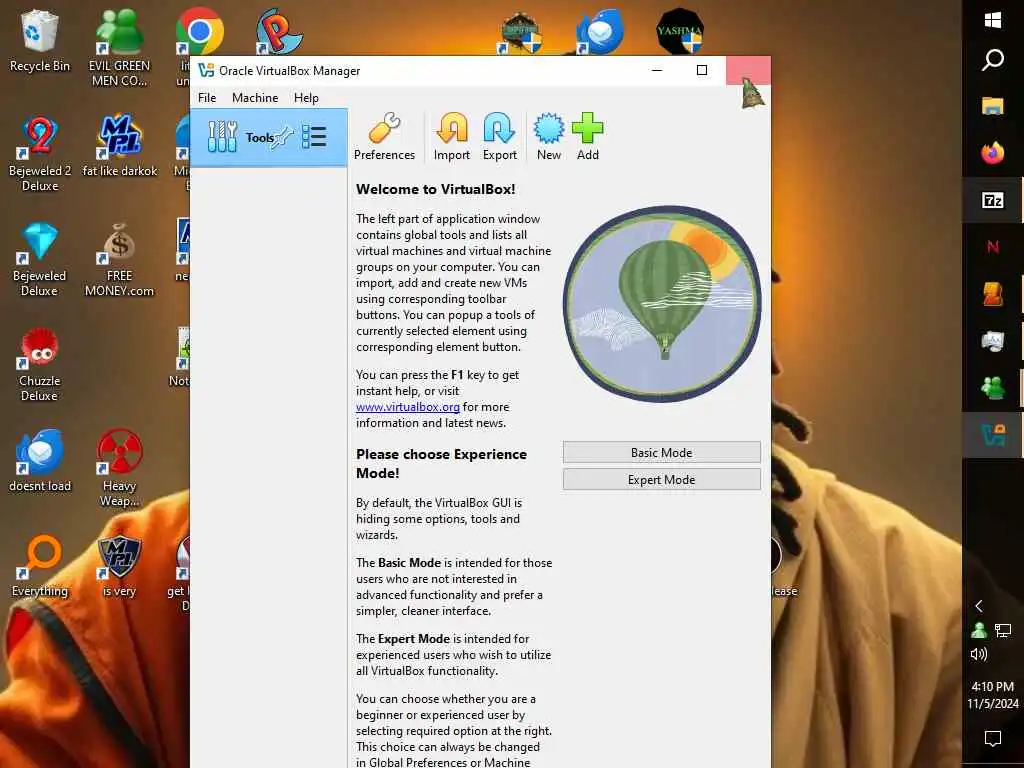Open Chuzzle Deluxe desktop shortcut
The image size is (1024, 768).
[x=39, y=364]
